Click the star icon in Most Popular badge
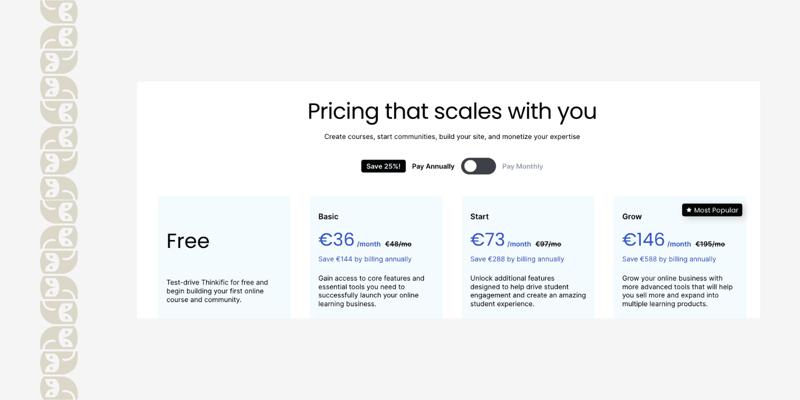The height and width of the screenshot is (400, 800). pos(689,210)
